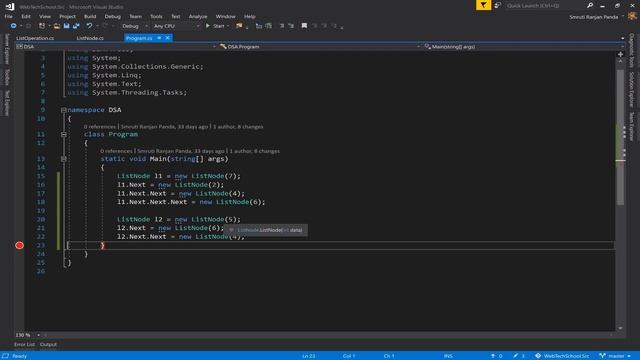Image resolution: width=640 pixels, height=360 pixels.
Task: Open the Window menu
Action: pos(225,17)
